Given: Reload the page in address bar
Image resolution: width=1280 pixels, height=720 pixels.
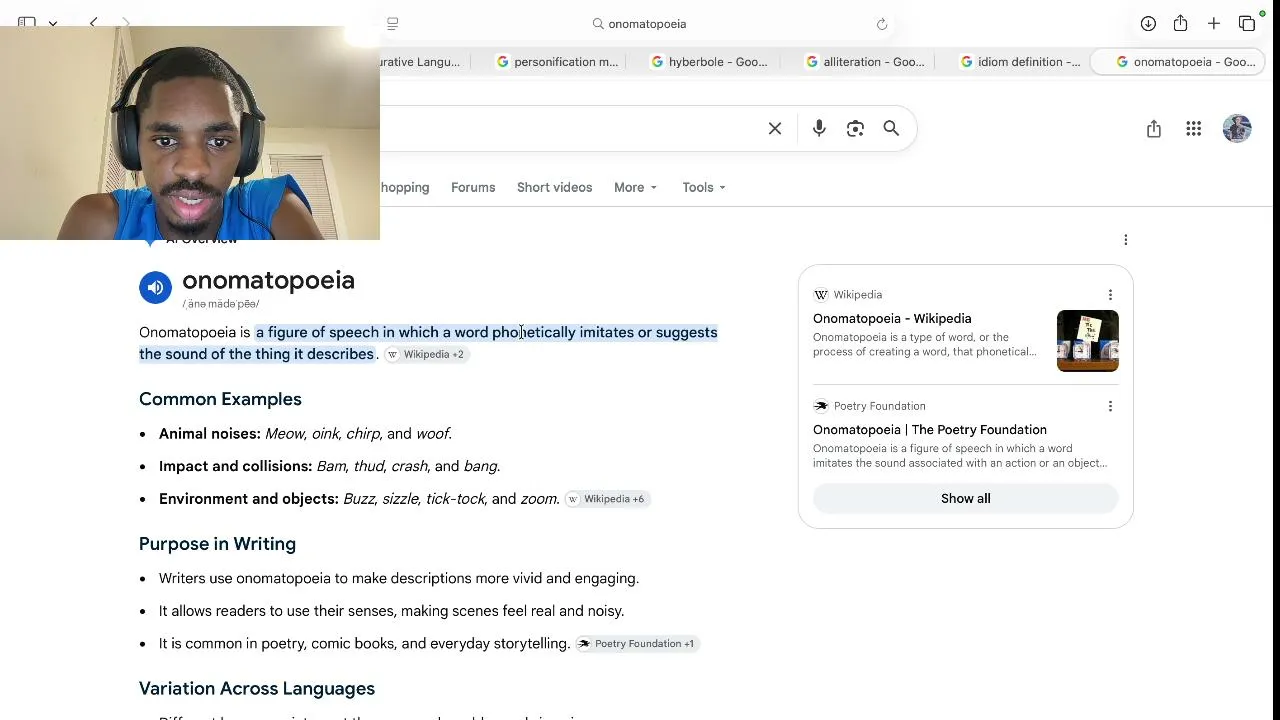Looking at the screenshot, I should (x=882, y=24).
